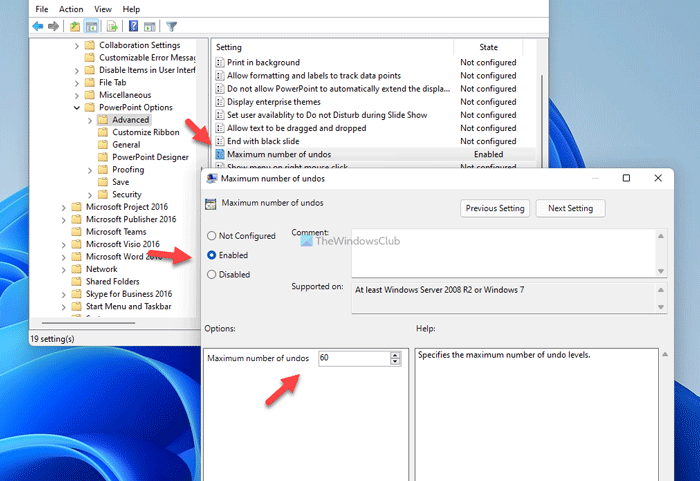
Task: Click the policy icon of Display enterprise themes
Action: click(x=220, y=102)
